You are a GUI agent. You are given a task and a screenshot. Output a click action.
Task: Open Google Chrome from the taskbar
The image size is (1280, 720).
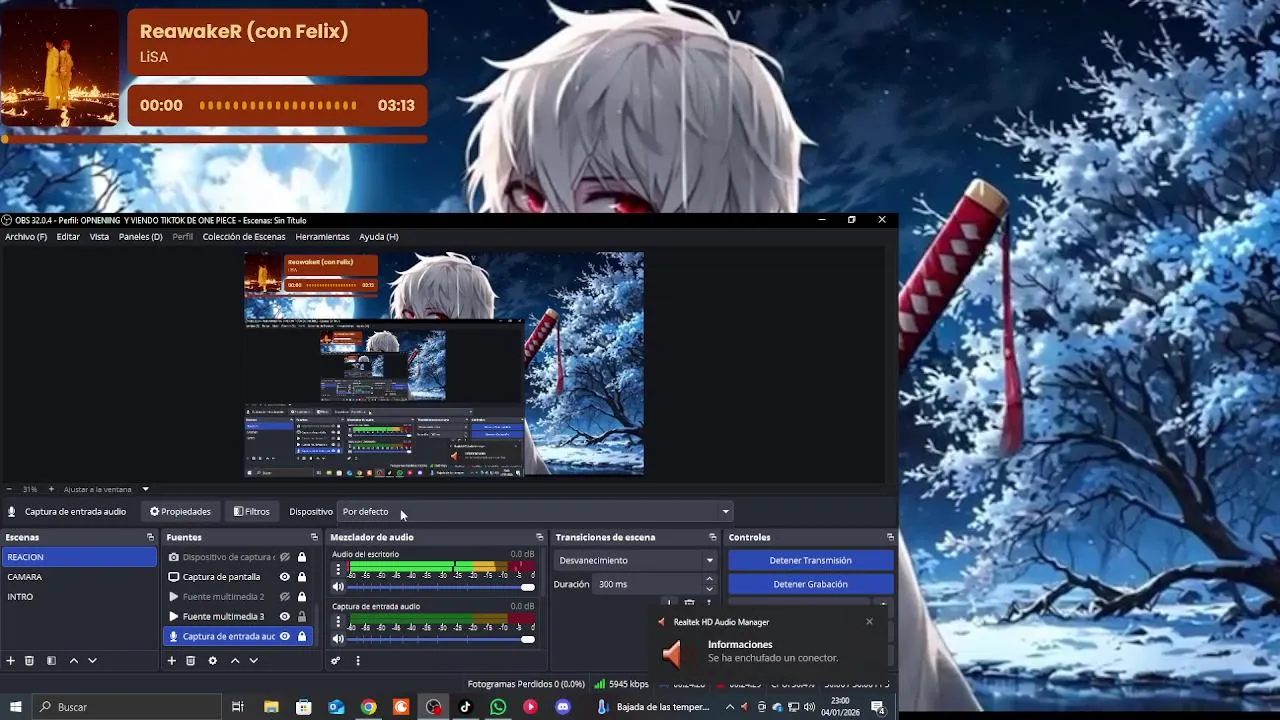(368, 707)
